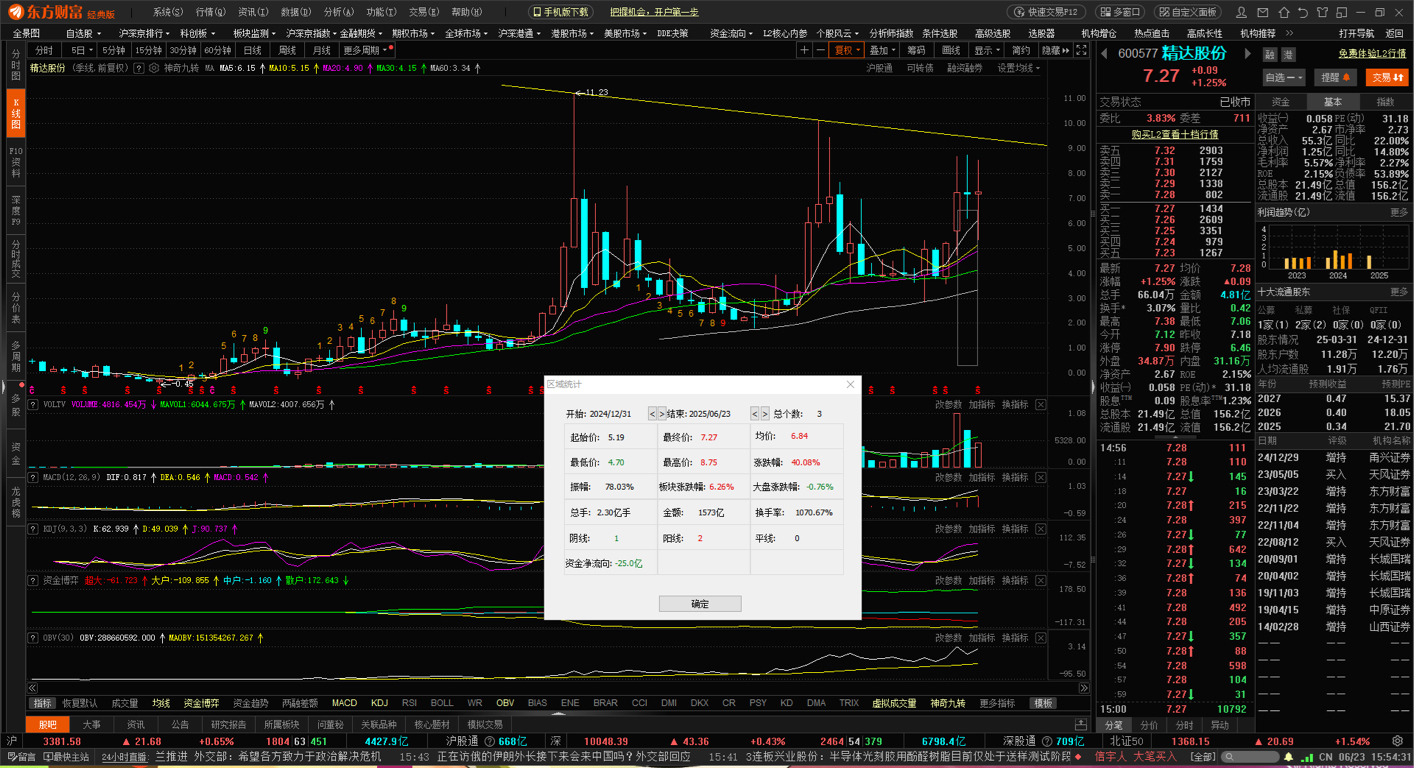
Task: Close the OBV indicator panel
Action: tap(1041, 637)
